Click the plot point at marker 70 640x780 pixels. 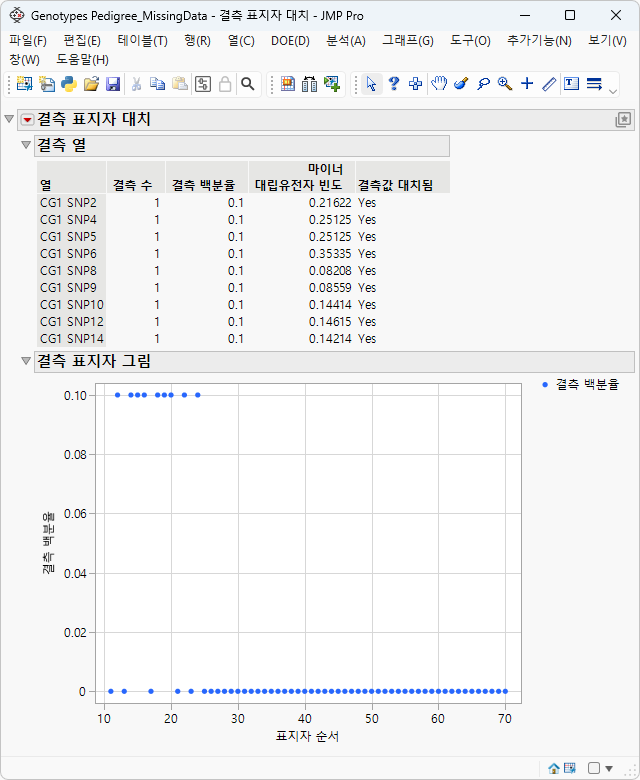click(x=505, y=691)
